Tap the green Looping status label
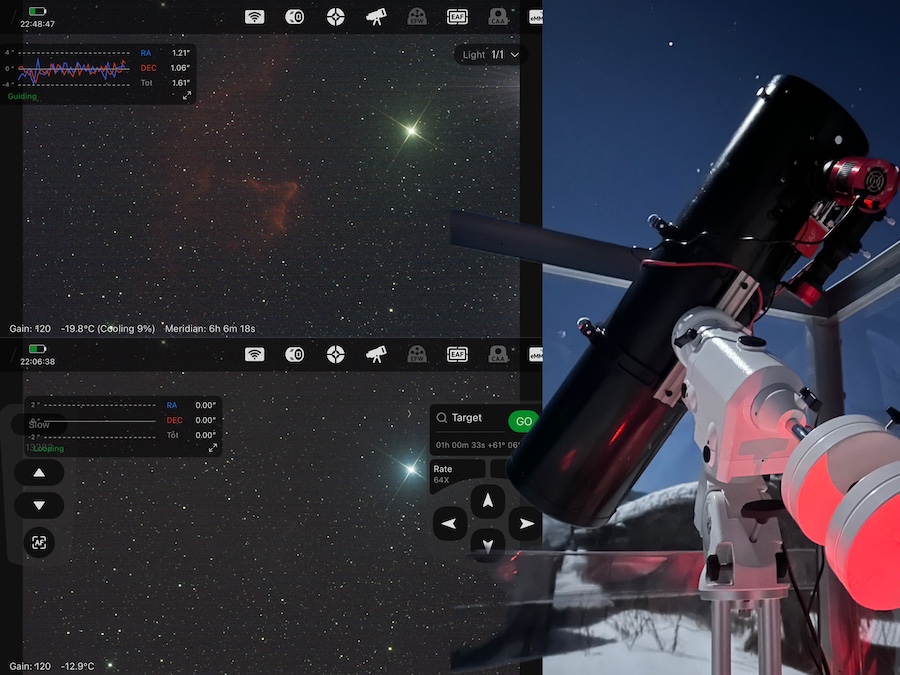 coord(48,448)
